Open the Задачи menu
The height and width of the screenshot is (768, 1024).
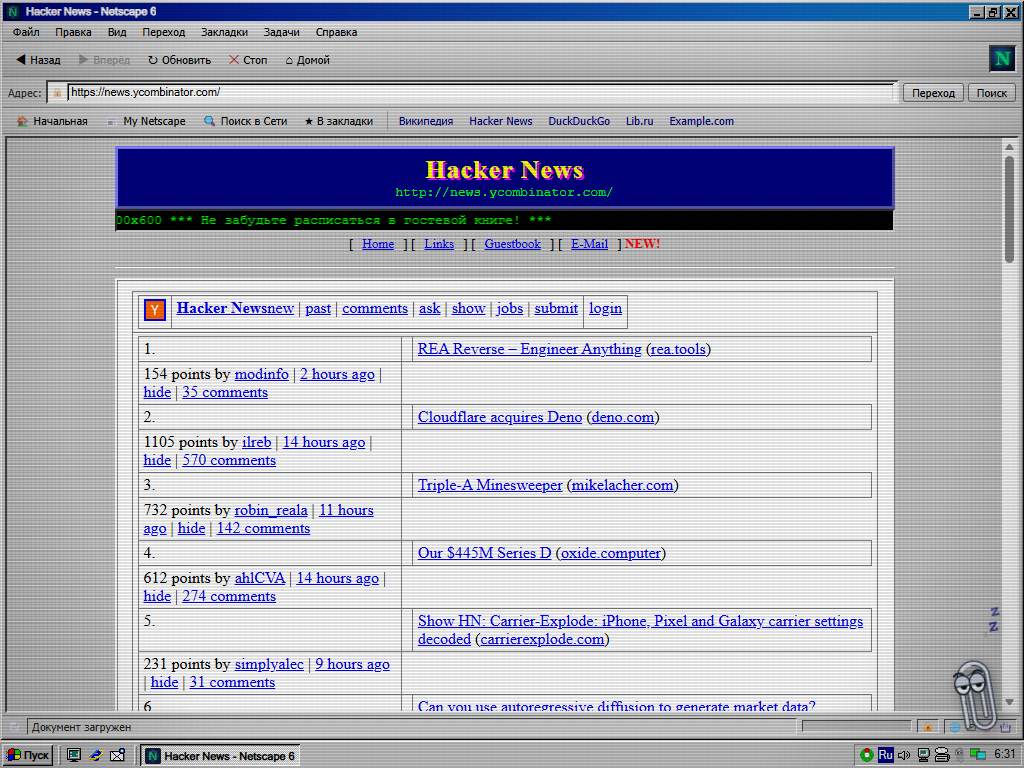coord(281,32)
